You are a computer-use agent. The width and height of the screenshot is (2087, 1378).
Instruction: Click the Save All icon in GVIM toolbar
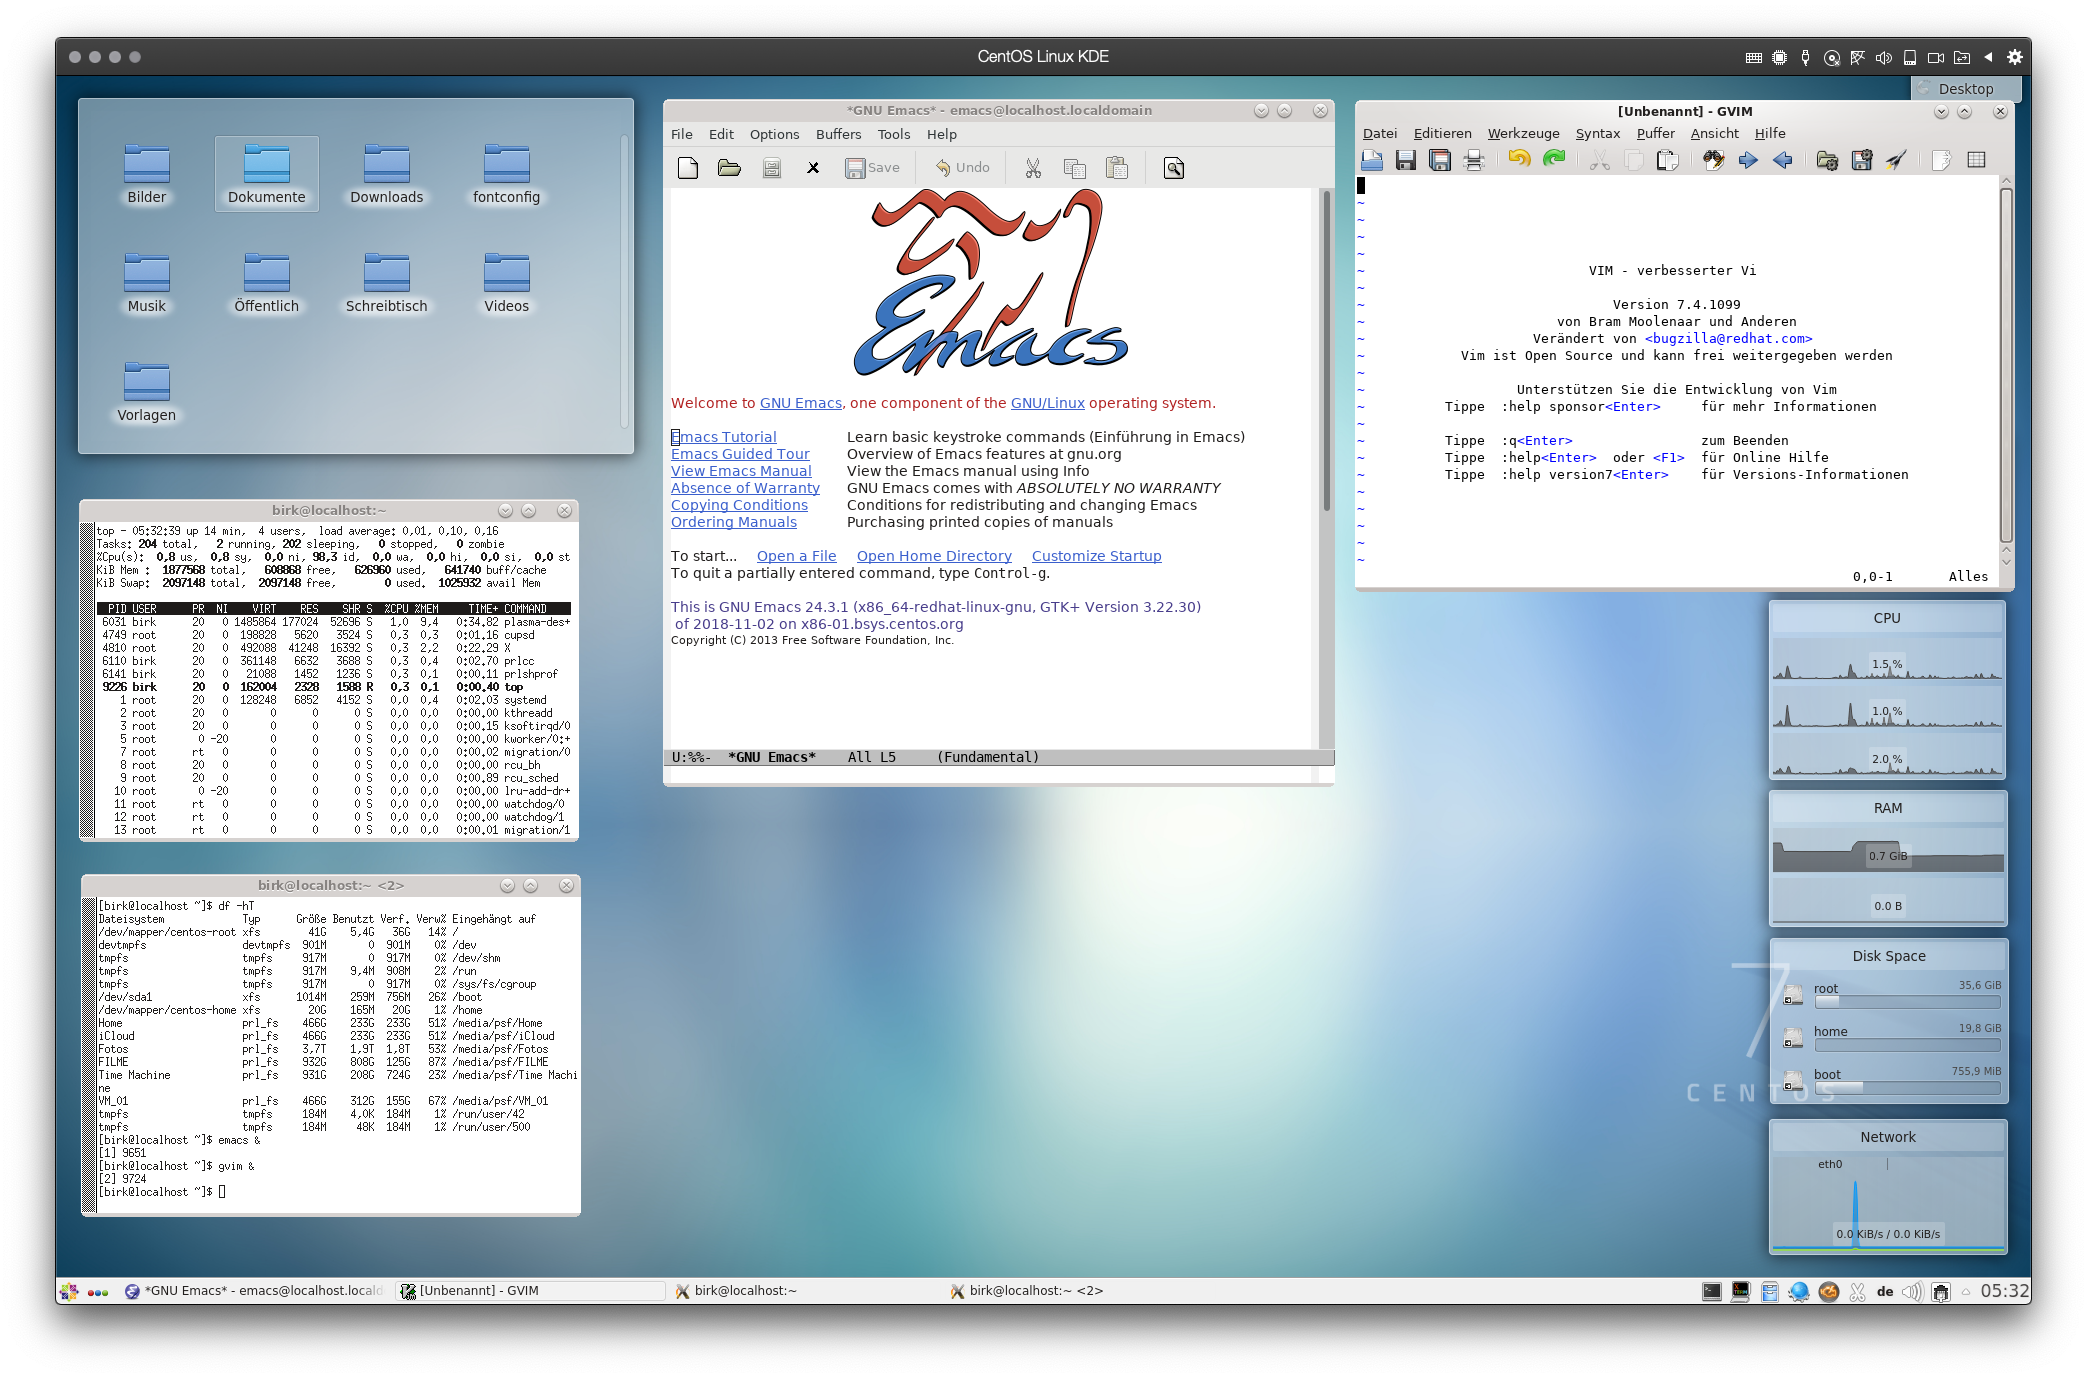pyautogui.click(x=1440, y=160)
